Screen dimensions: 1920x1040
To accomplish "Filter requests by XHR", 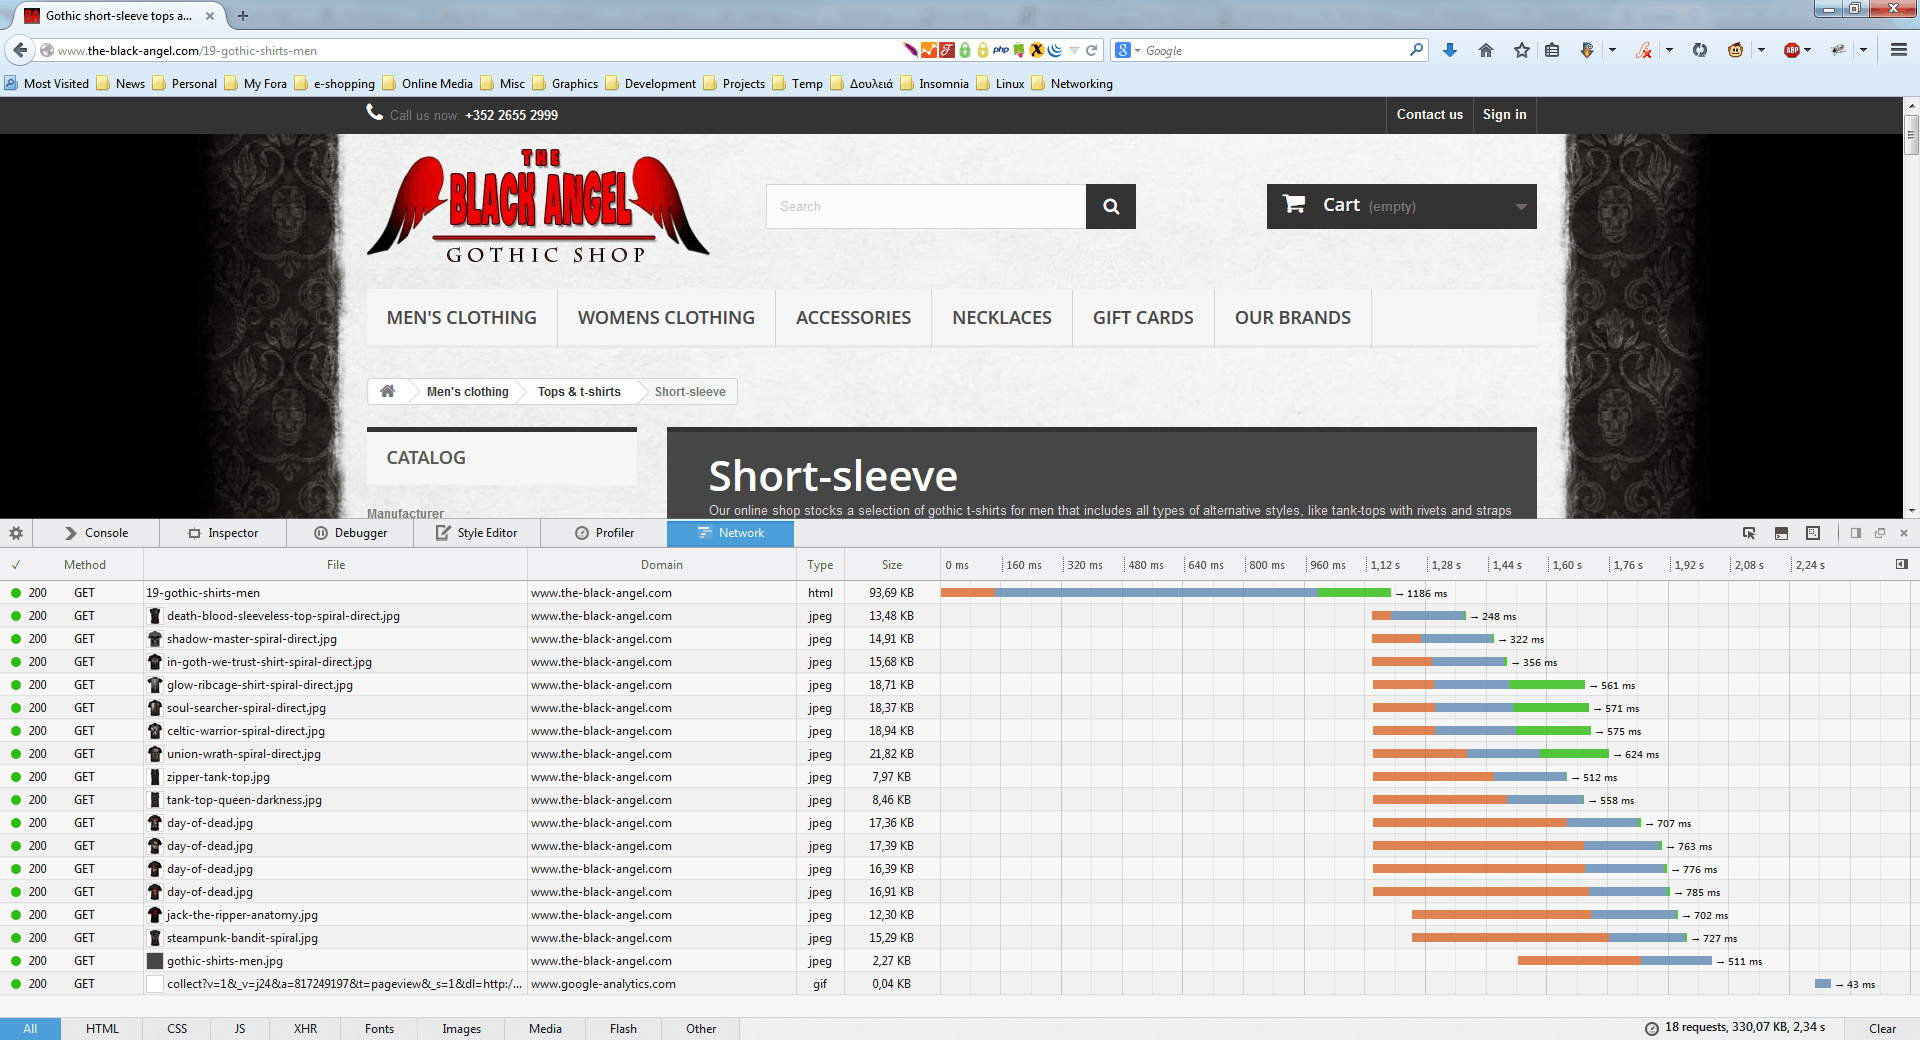I will point(305,1029).
